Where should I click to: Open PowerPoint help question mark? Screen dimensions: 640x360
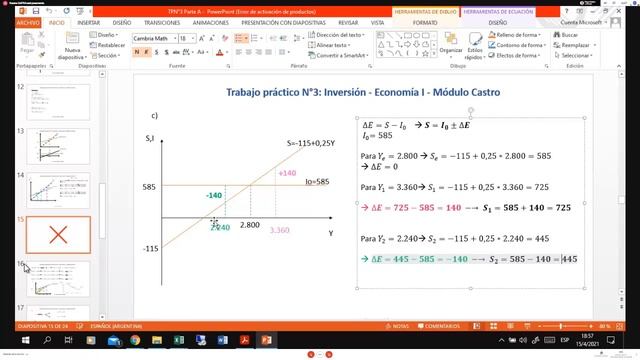click(x=566, y=11)
